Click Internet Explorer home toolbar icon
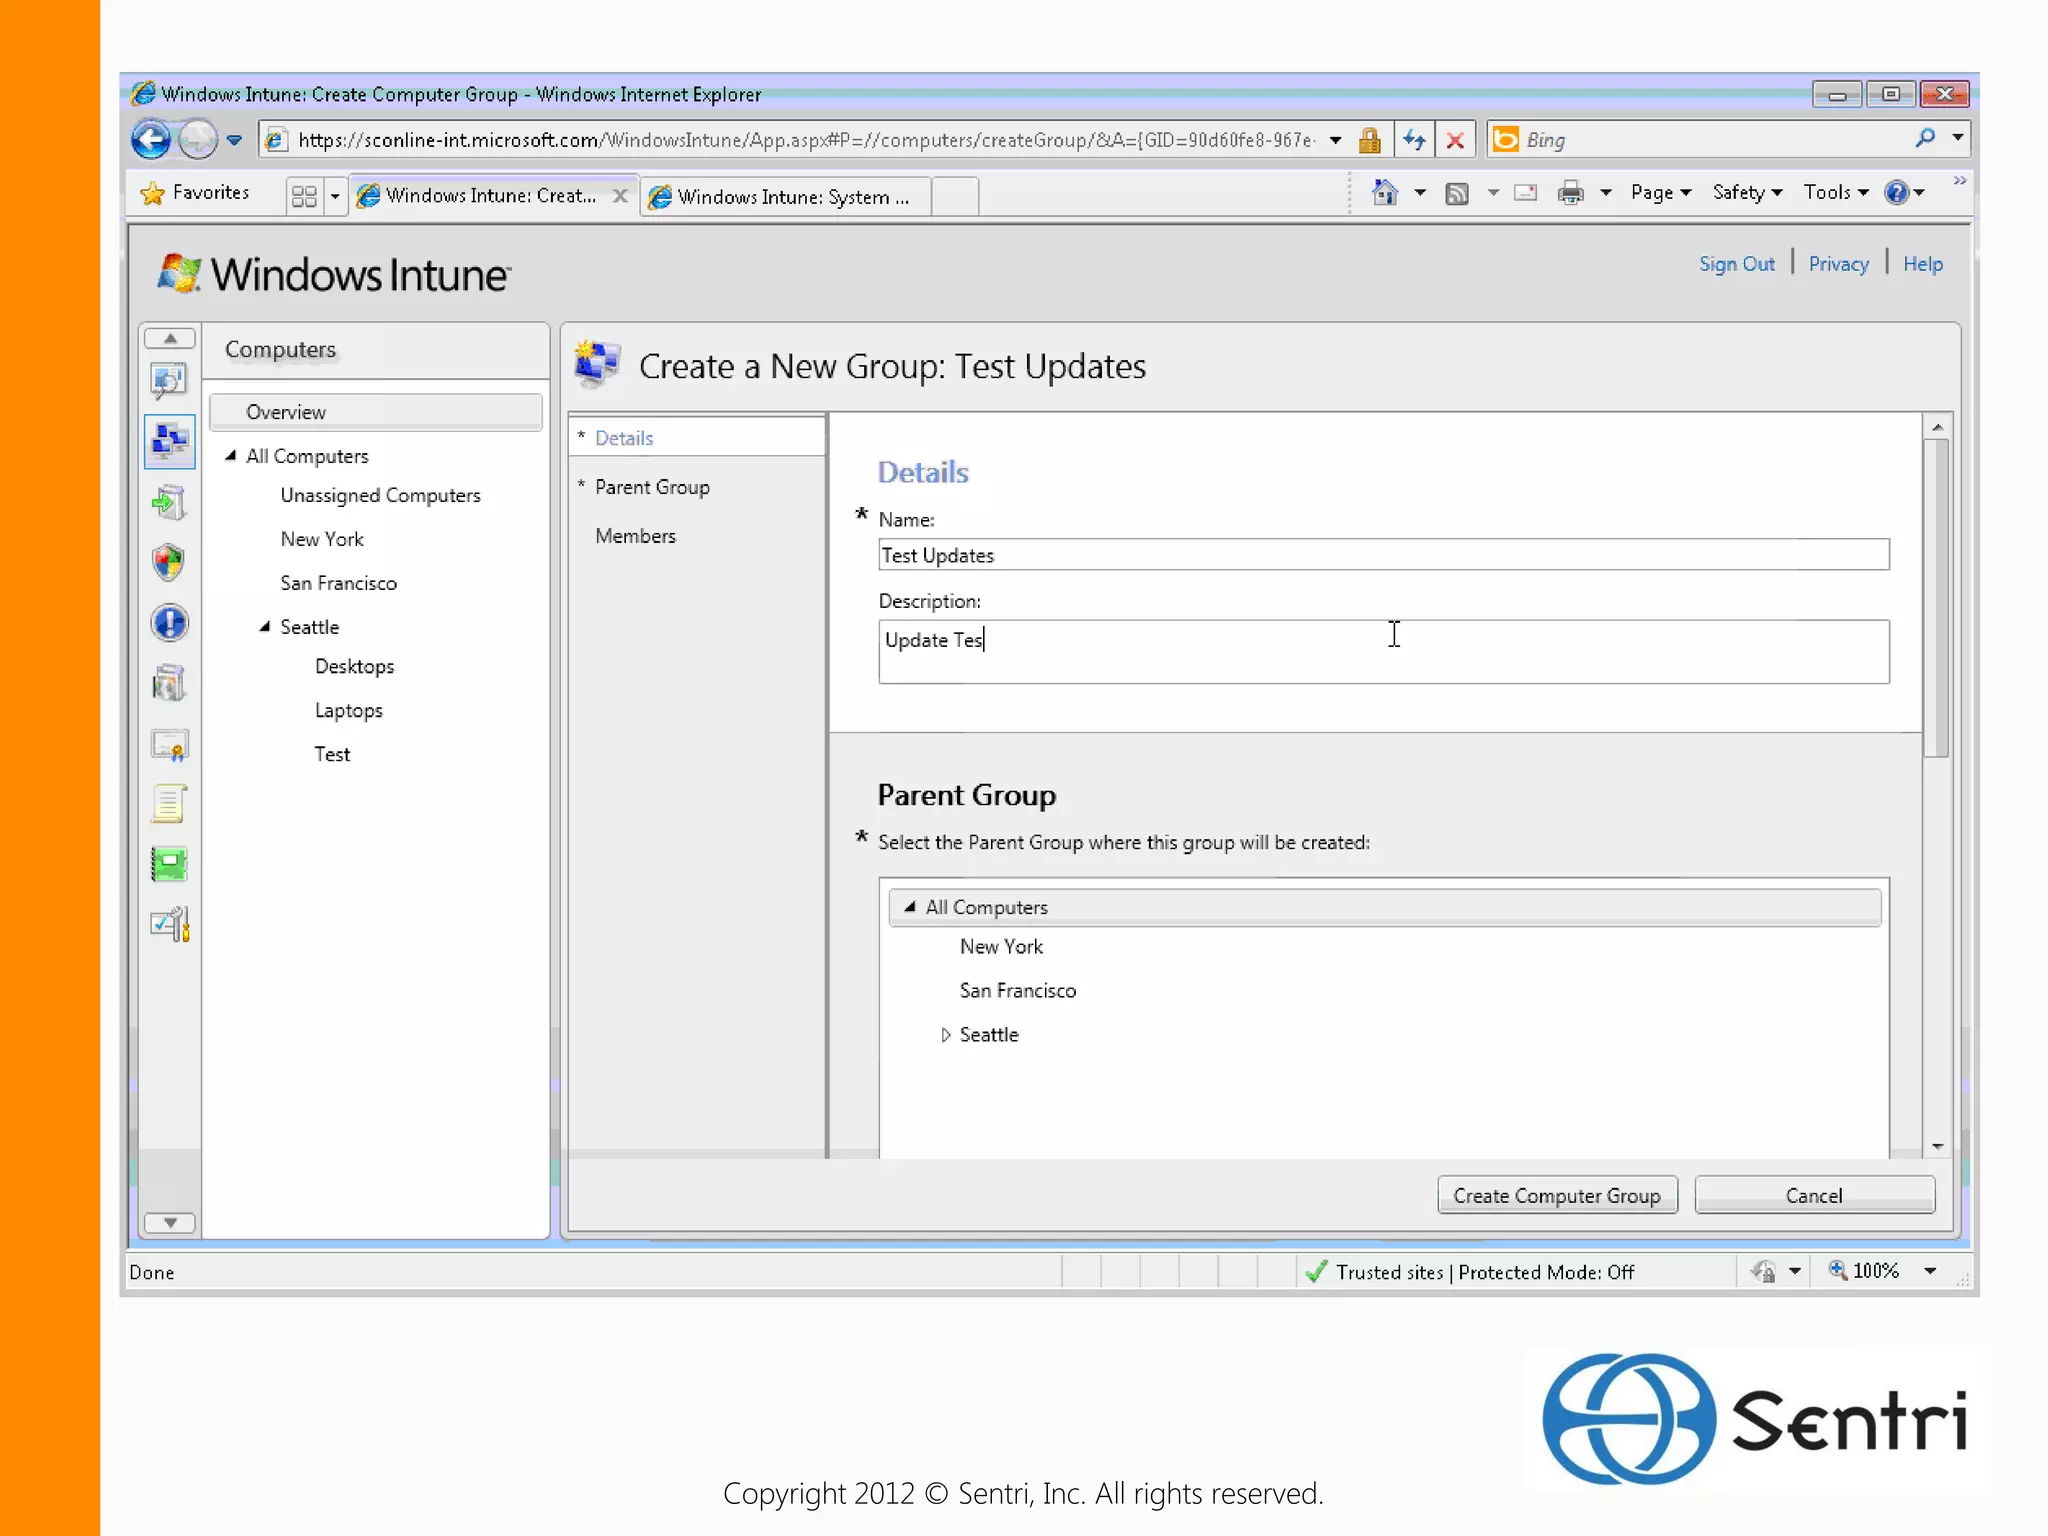The height and width of the screenshot is (1536, 2048). click(1385, 192)
